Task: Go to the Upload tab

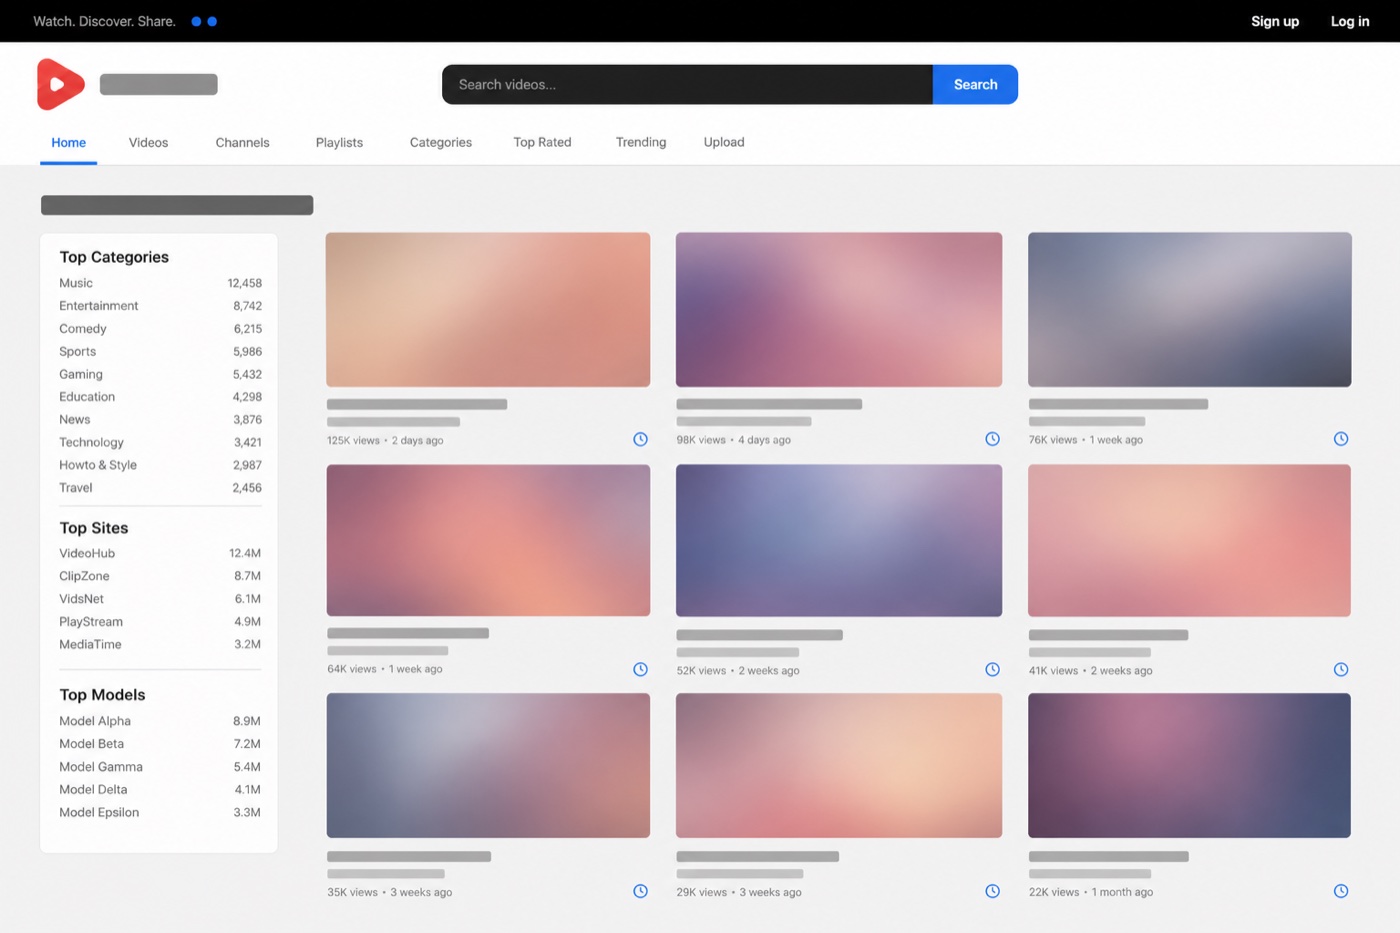Action: [x=724, y=142]
